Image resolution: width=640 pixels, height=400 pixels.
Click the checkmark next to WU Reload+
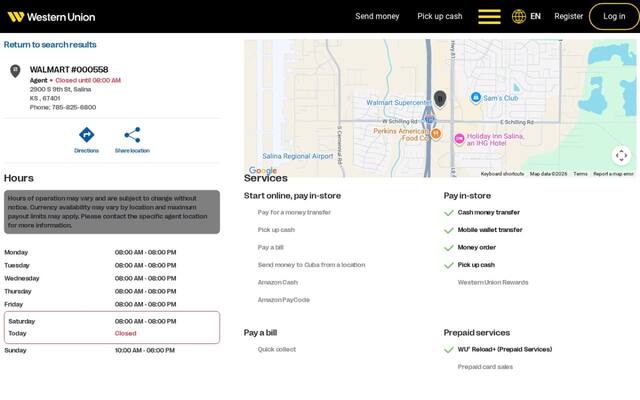coord(449,350)
